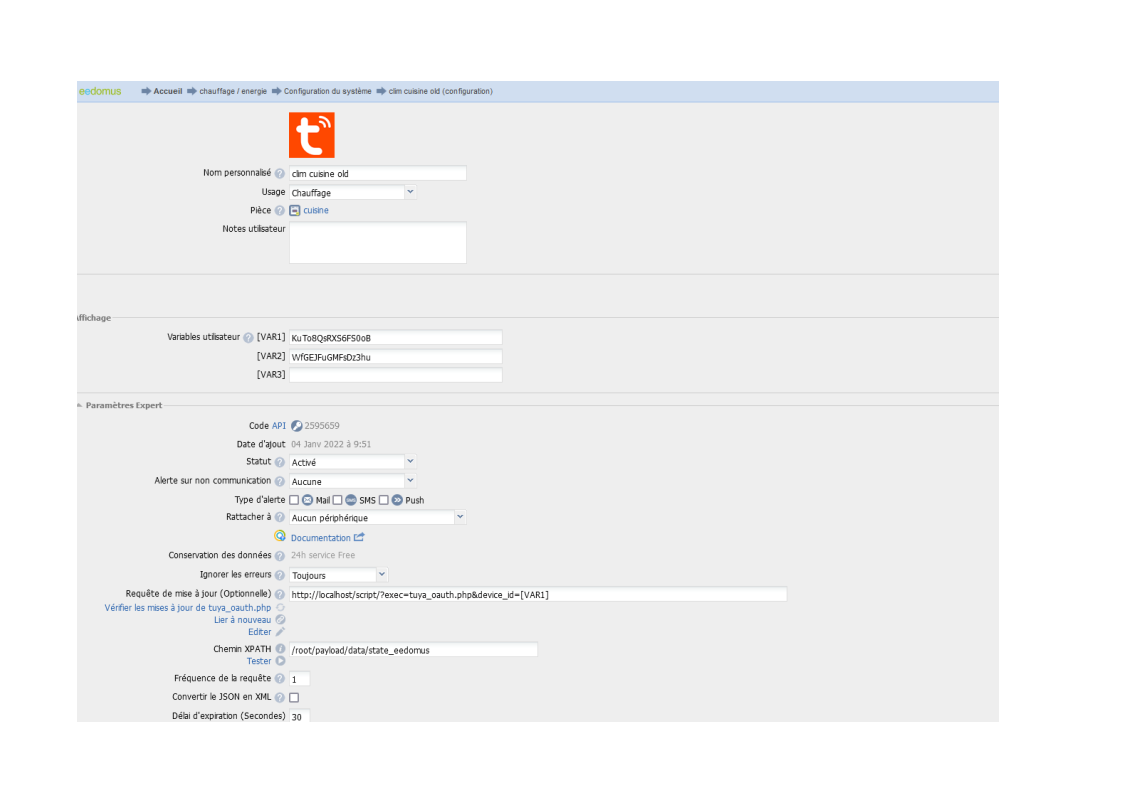Viewport: 1122px width, 793px height.
Task: Click the API link next to Code
Action: pyautogui.click(x=278, y=426)
